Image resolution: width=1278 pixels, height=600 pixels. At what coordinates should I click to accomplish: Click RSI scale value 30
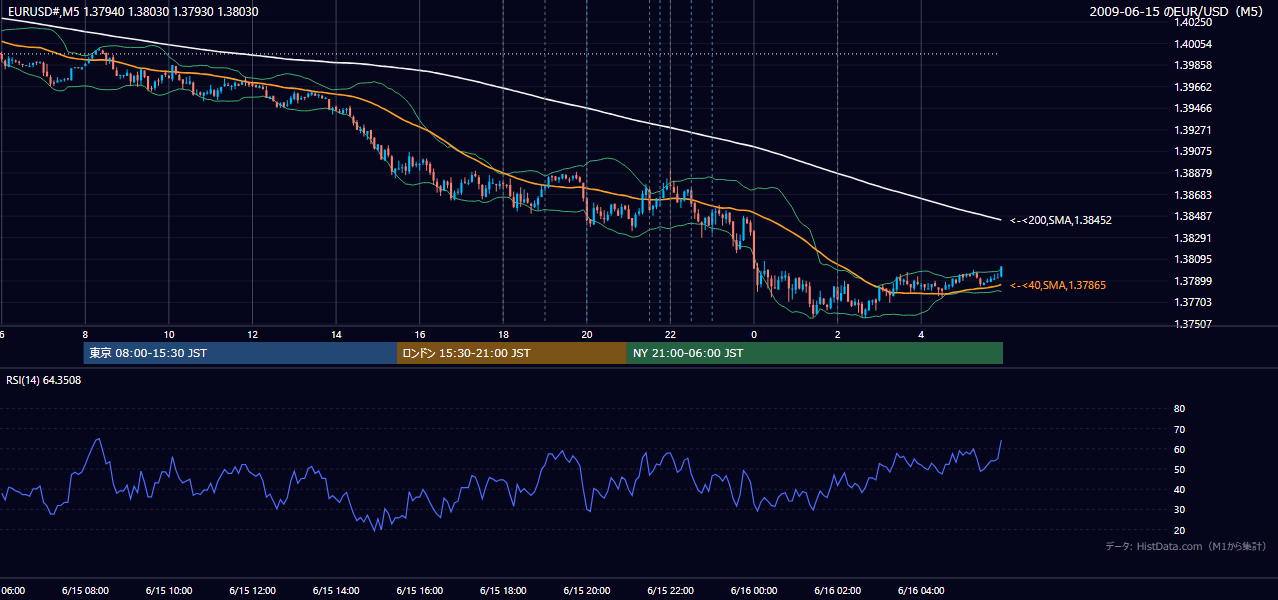coord(1179,510)
